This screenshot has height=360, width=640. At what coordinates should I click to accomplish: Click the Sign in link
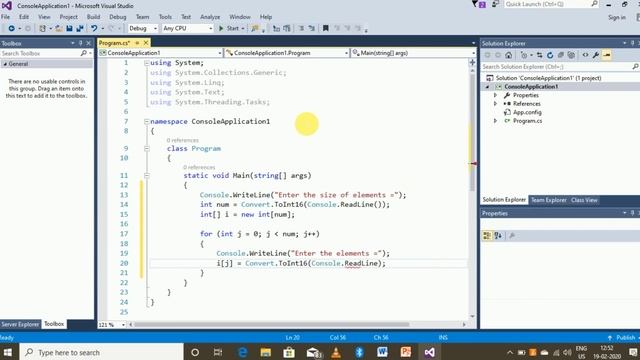click(x=617, y=17)
